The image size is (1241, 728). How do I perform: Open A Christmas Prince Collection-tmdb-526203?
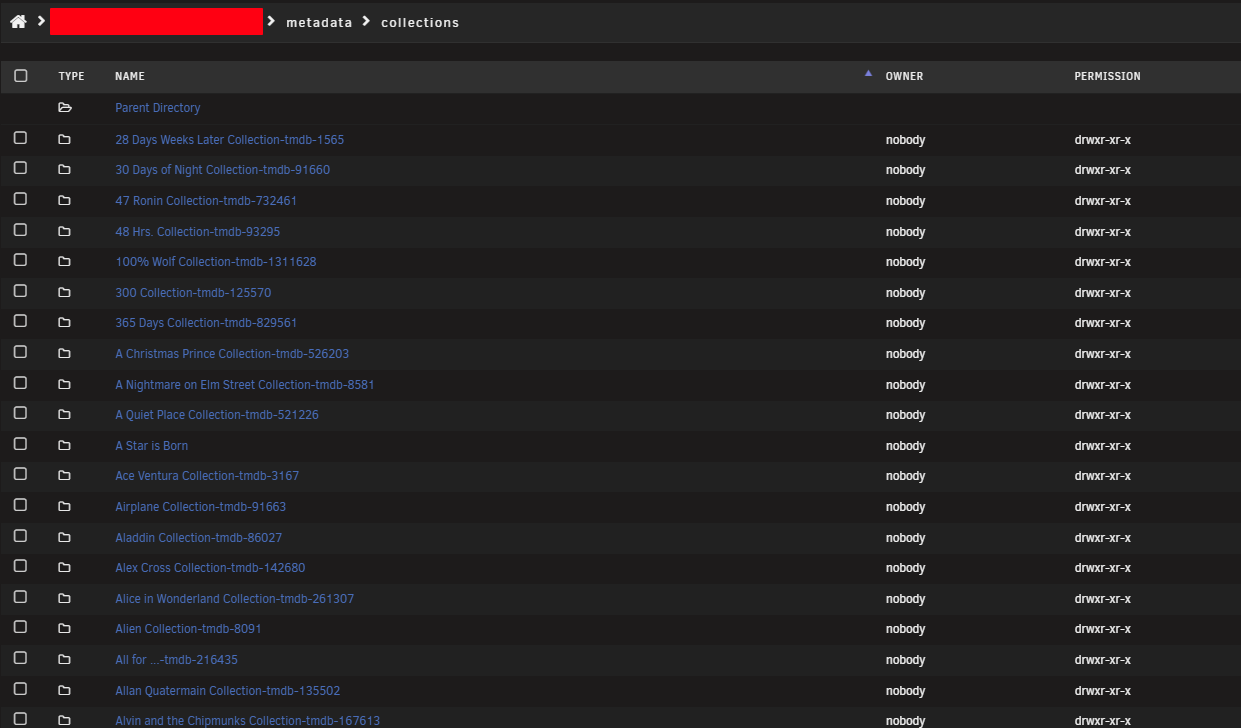pos(232,354)
